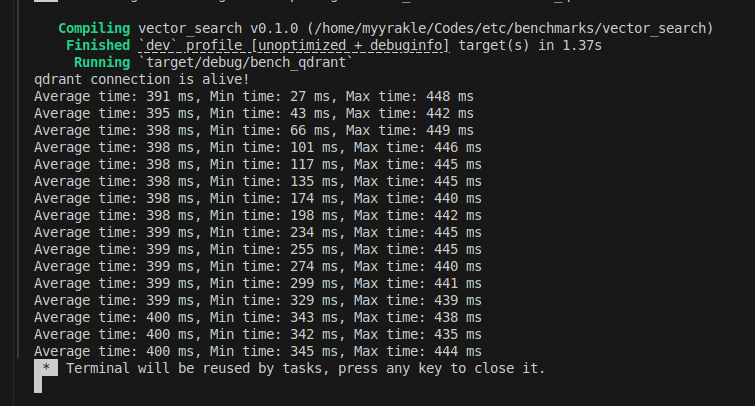The width and height of the screenshot is (755, 406).
Task: Click the asterisk marker before the terminal reuse message
Action: (x=45, y=368)
